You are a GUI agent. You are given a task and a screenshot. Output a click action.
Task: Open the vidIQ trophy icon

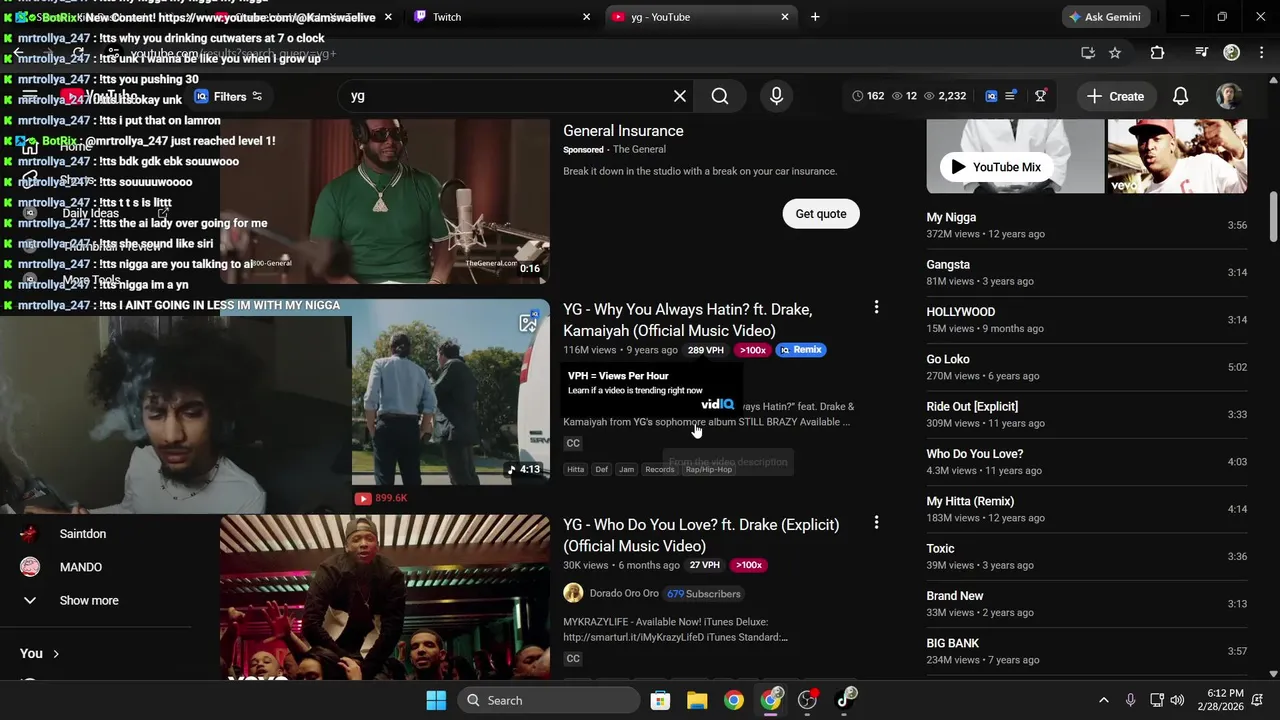(1041, 96)
